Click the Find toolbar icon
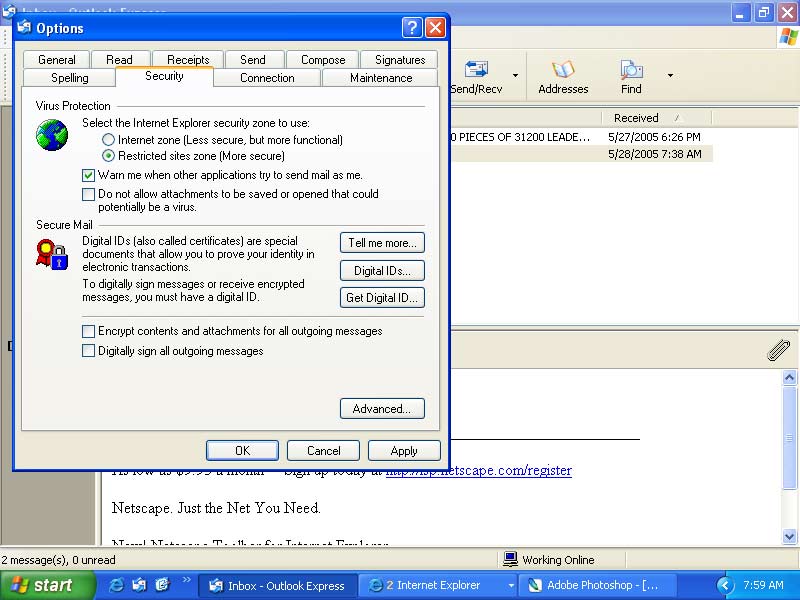800x600 pixels. pos(631,70)
